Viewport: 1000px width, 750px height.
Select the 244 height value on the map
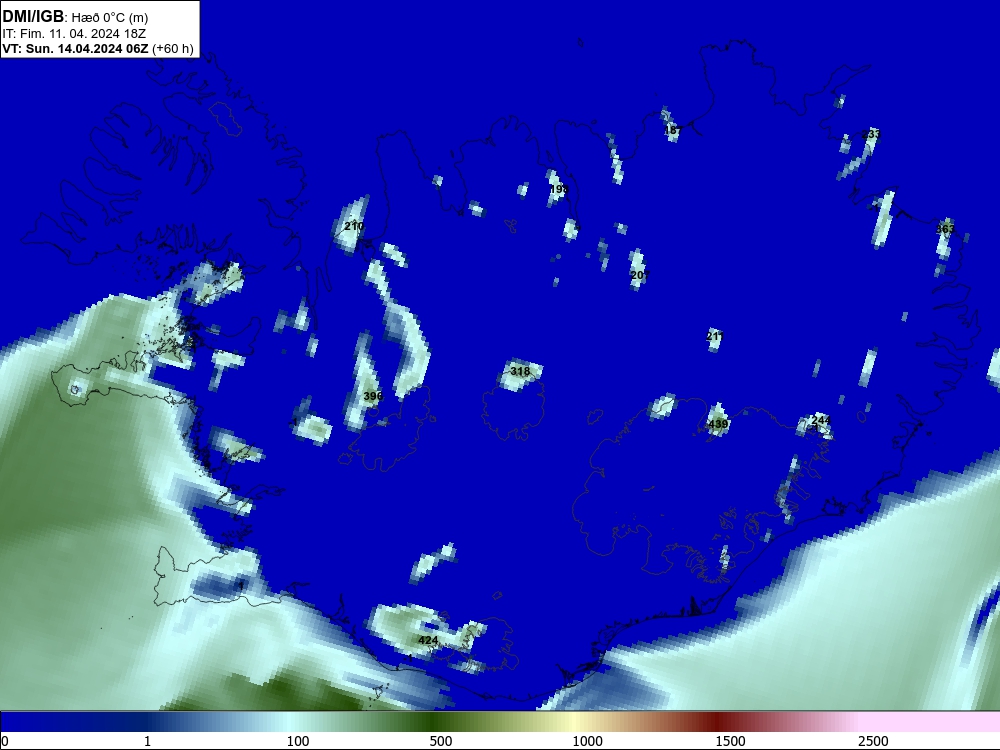click(x=821, y=420)
